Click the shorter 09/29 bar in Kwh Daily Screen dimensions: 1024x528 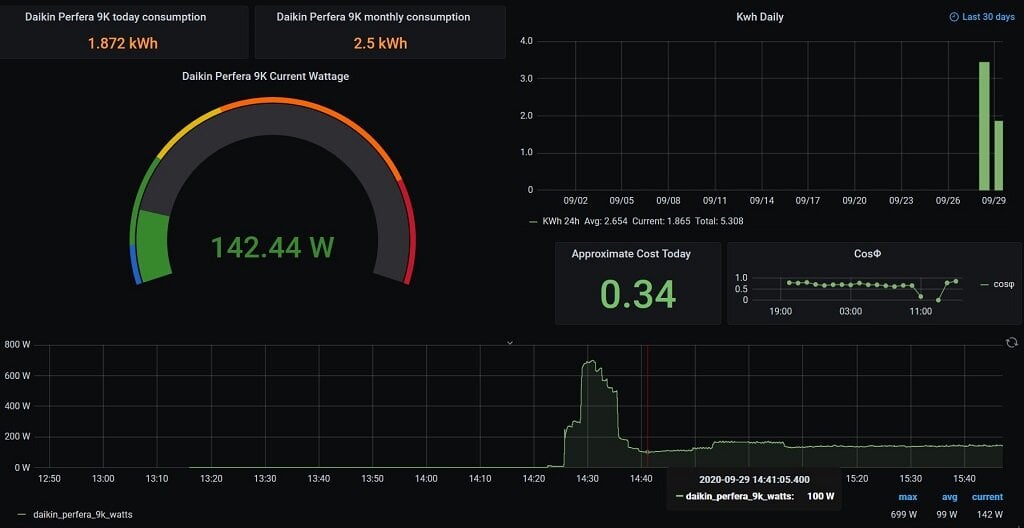(999, 156)
